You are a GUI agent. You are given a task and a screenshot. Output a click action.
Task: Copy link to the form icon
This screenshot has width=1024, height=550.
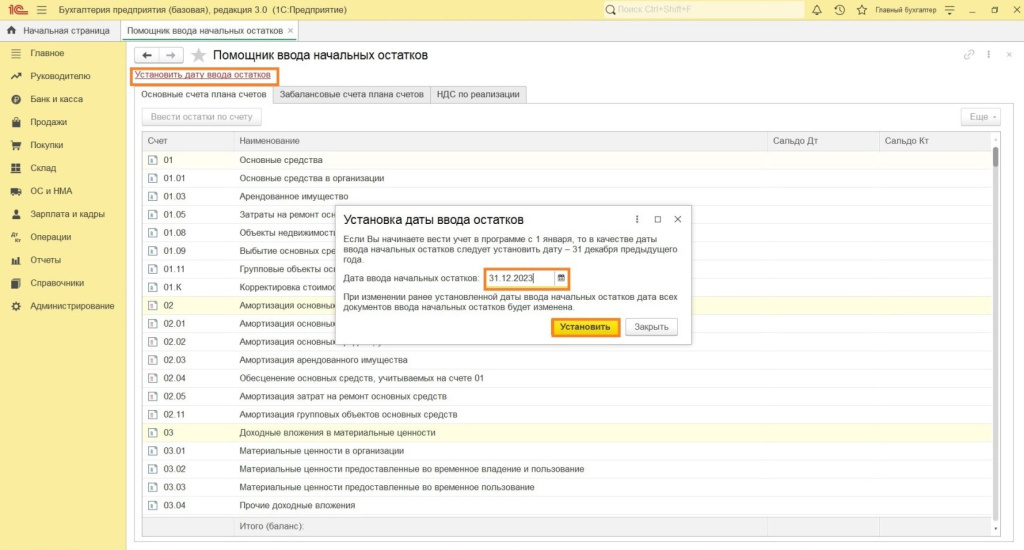tap(968, 55)
